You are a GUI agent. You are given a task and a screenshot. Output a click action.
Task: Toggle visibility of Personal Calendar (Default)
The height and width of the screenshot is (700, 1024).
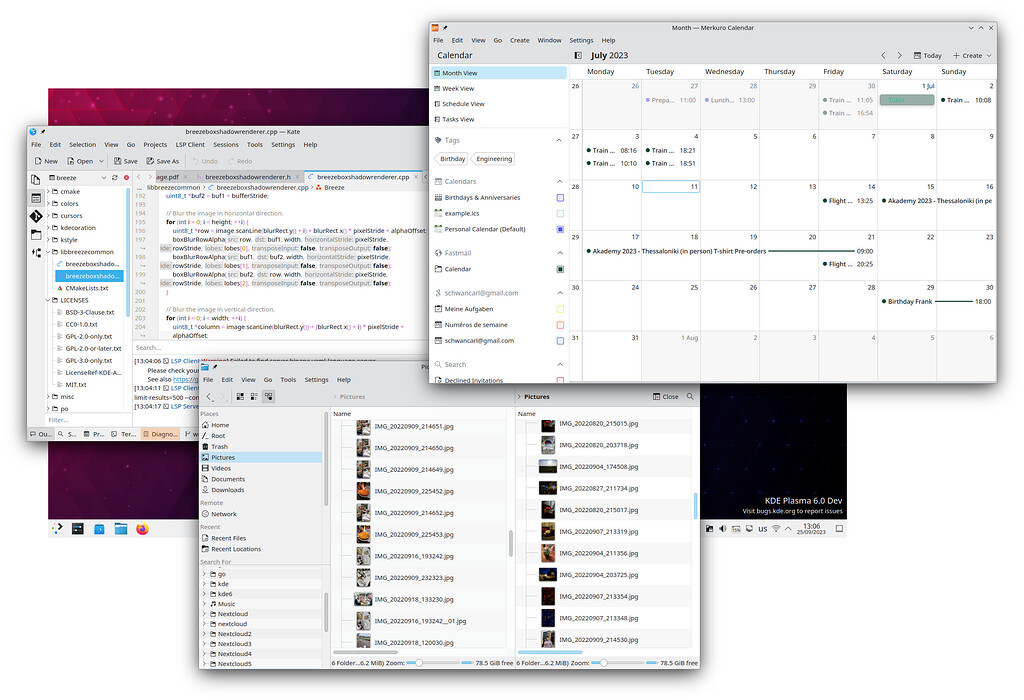point(559,229)
